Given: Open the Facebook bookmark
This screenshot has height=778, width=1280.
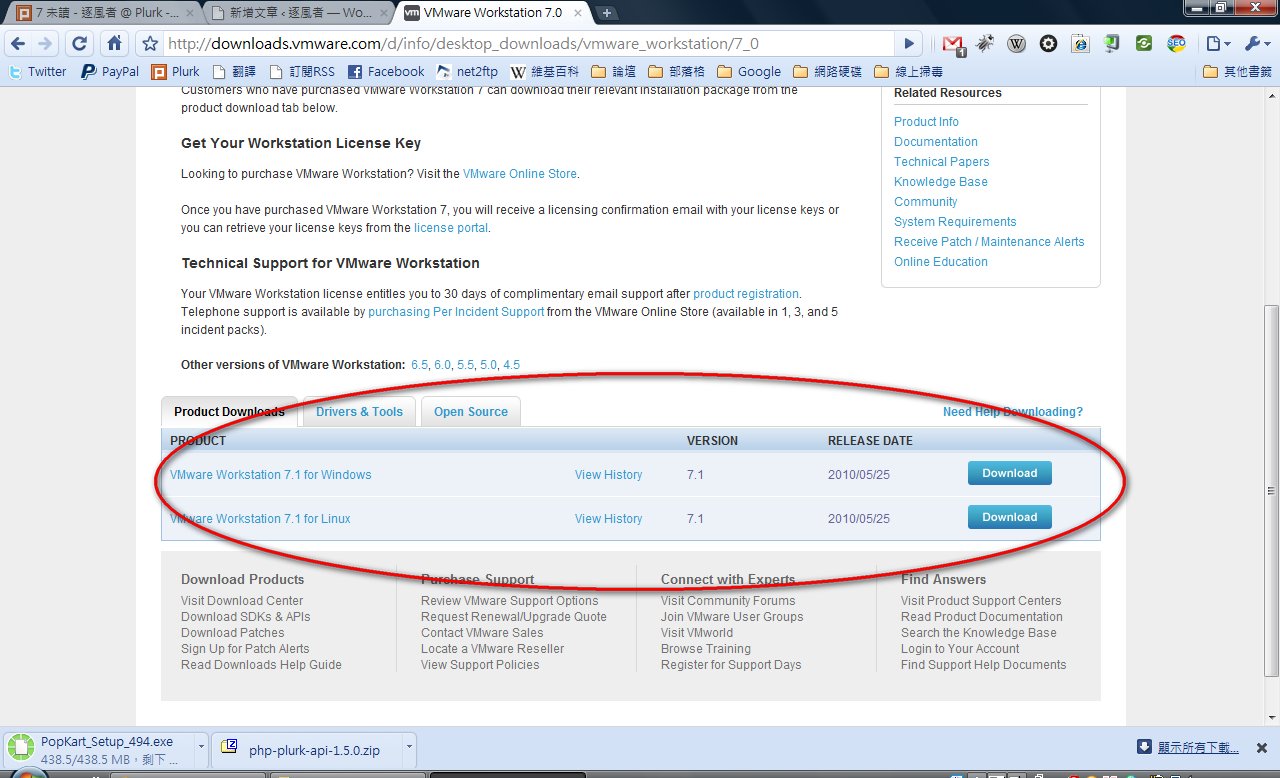Looking at the screenshot, I should click(386, 72).
